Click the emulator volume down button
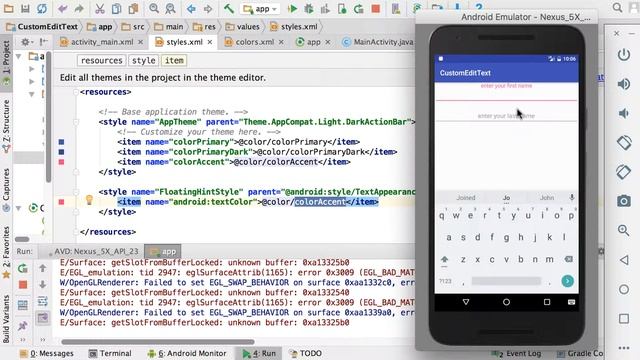The height and width of the screenshot is (360, 640). coord(624,113)
